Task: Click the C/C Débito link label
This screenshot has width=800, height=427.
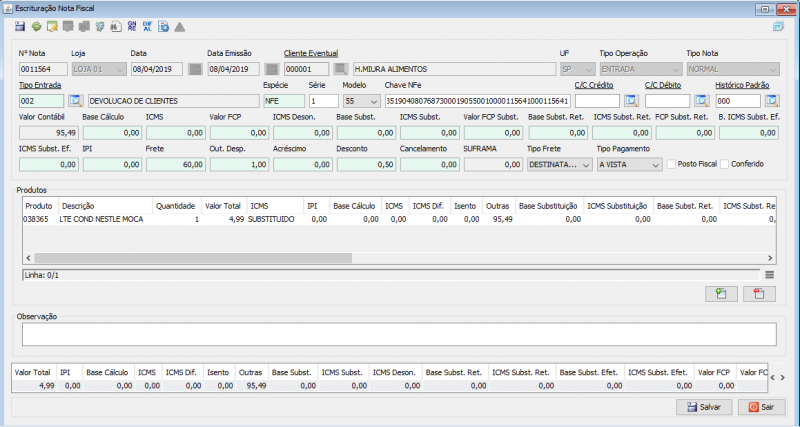Action: point(663,85)
